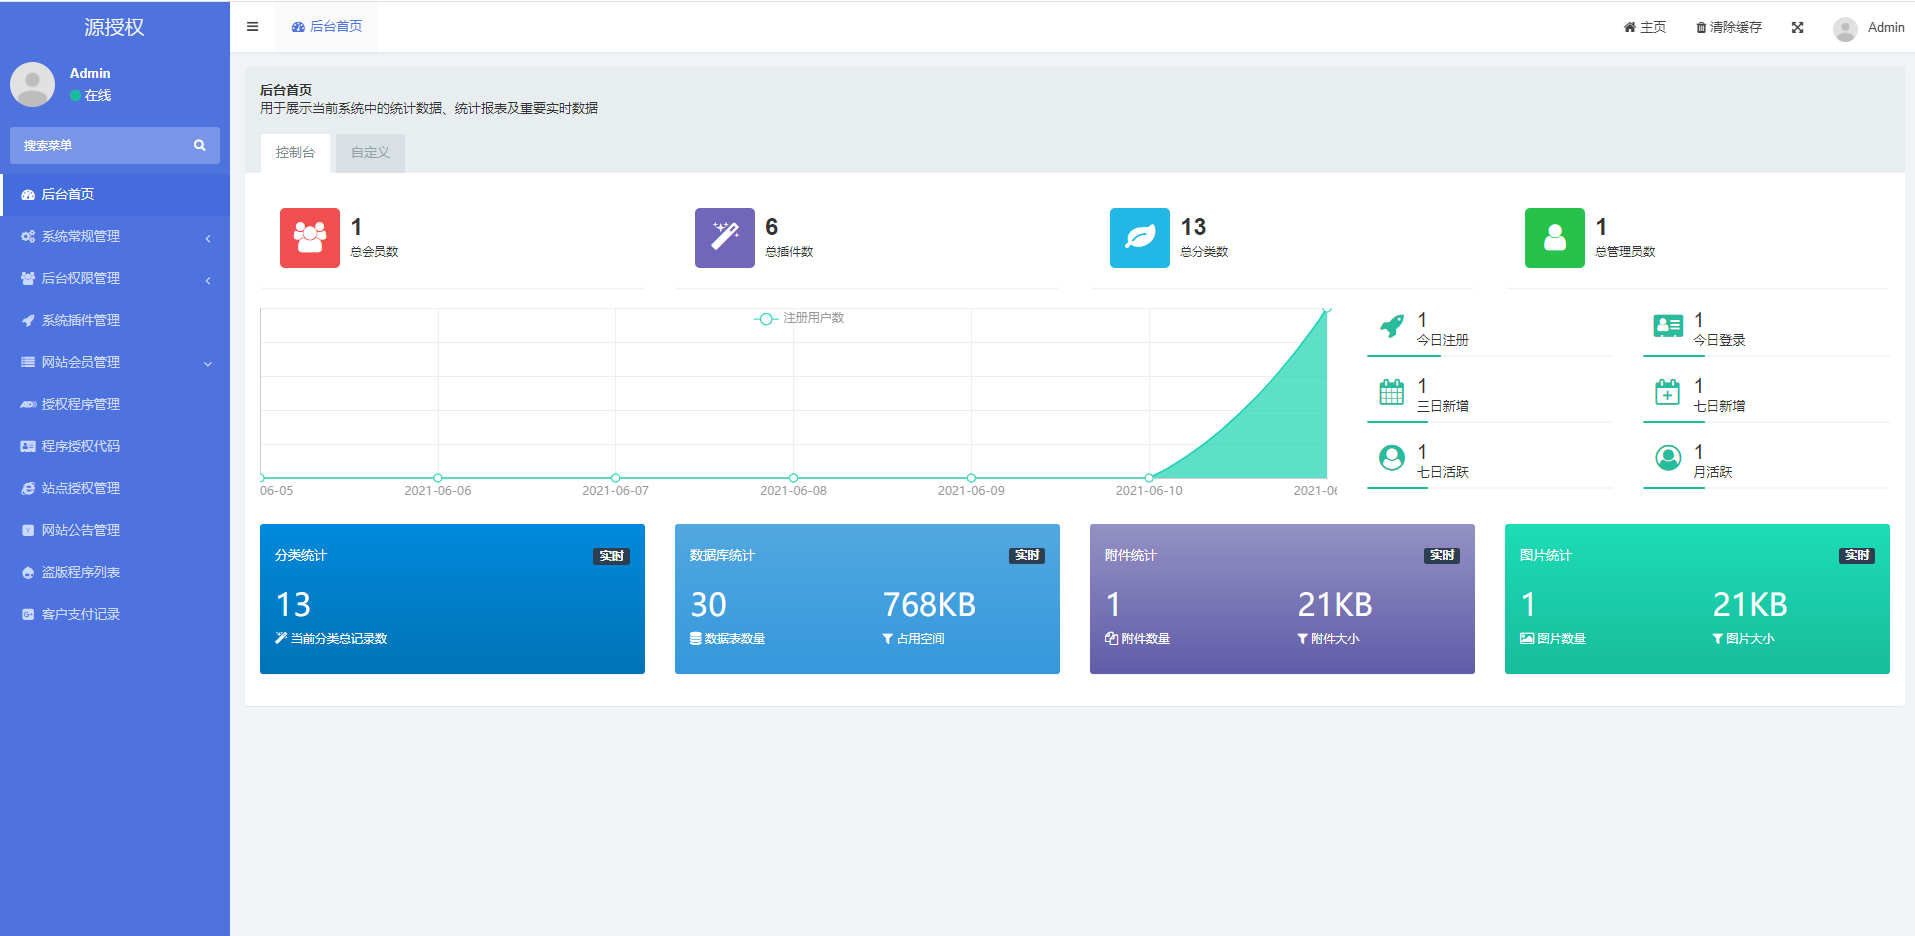Image resolution: width=1915 pixels, height=936 pixels.
Task: Click the 搜索菜单 search input field
Action: pyautogui.click(x=100, y=146)
